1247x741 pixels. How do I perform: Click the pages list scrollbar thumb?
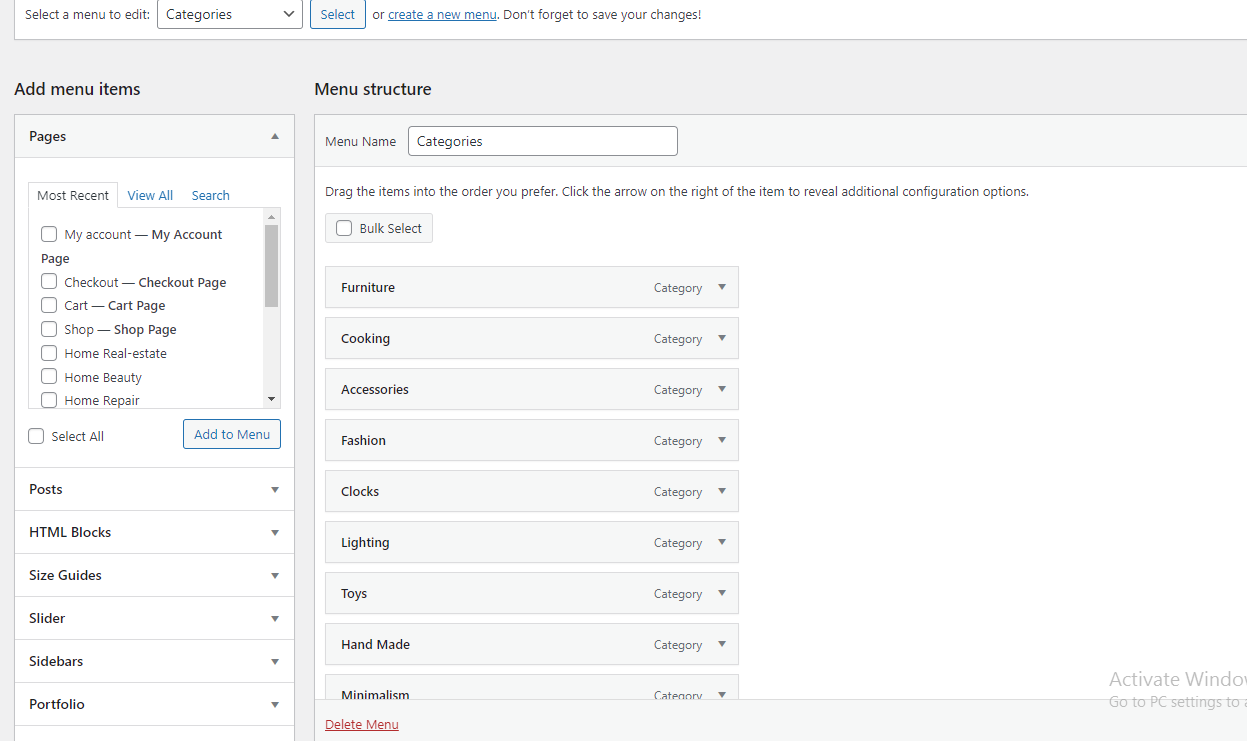(x=271, y=265)
